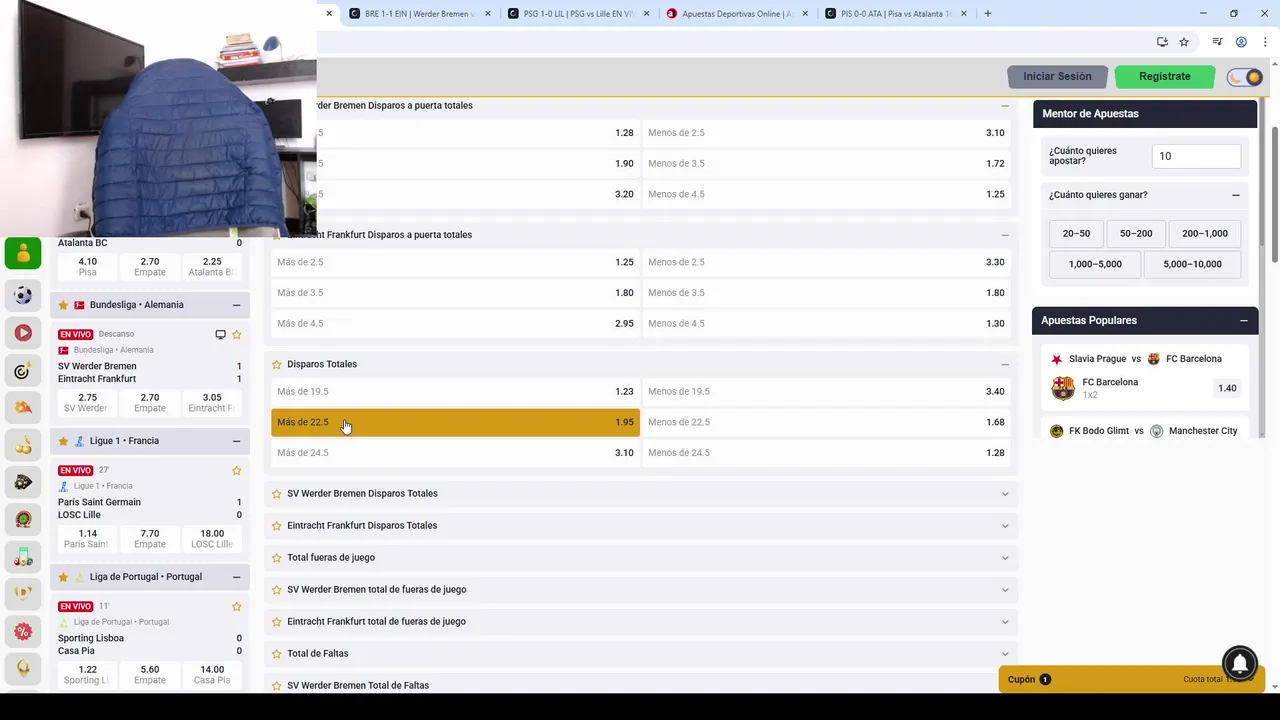Open the user profile sidebar icon

coord(23,254)
